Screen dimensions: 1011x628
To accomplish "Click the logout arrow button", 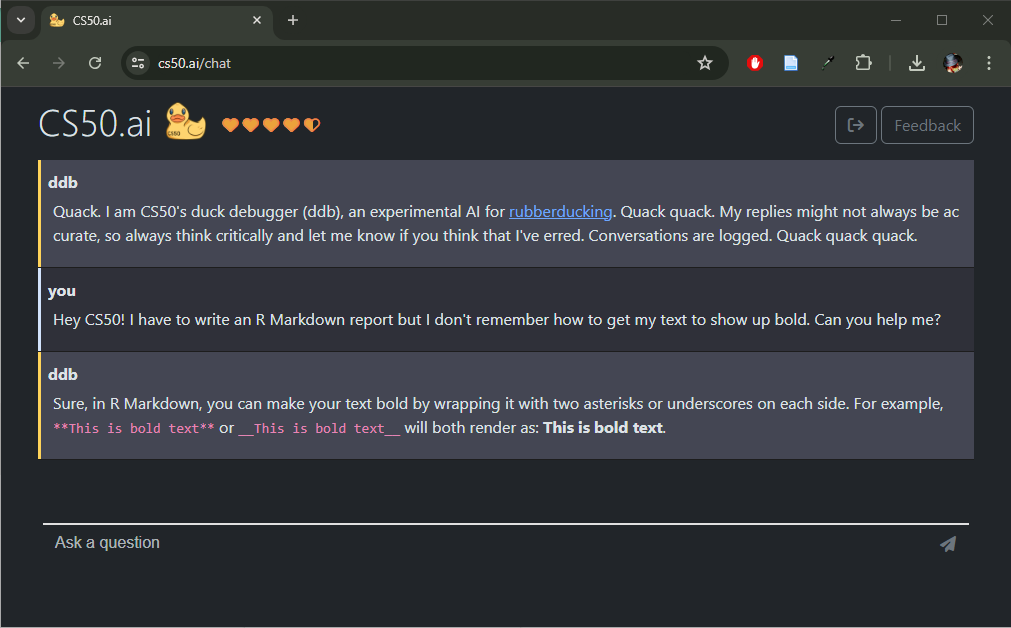I will pyautogui.click(x=856, y=125).
